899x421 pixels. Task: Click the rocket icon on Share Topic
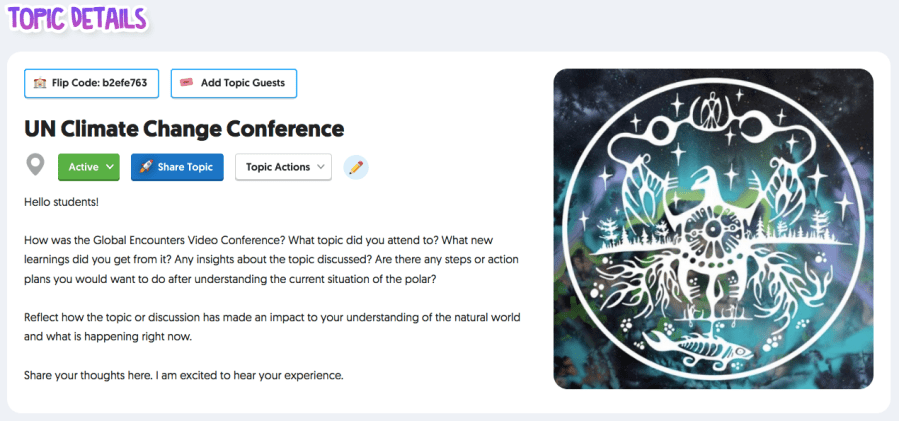click(x=146, y=167)
